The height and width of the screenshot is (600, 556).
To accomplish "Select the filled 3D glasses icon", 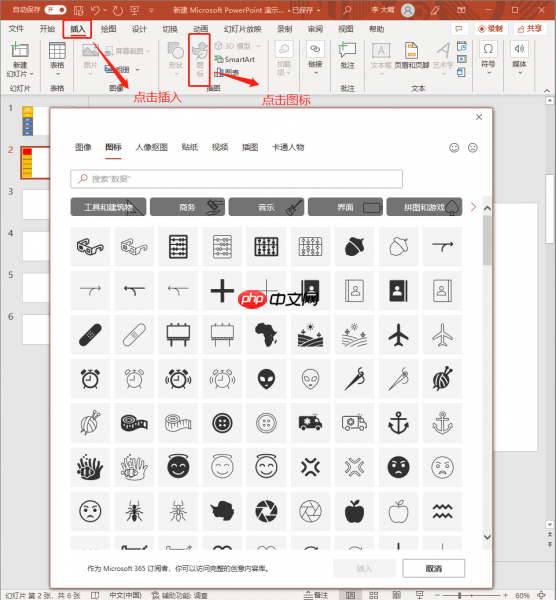I will coord(90,246).
